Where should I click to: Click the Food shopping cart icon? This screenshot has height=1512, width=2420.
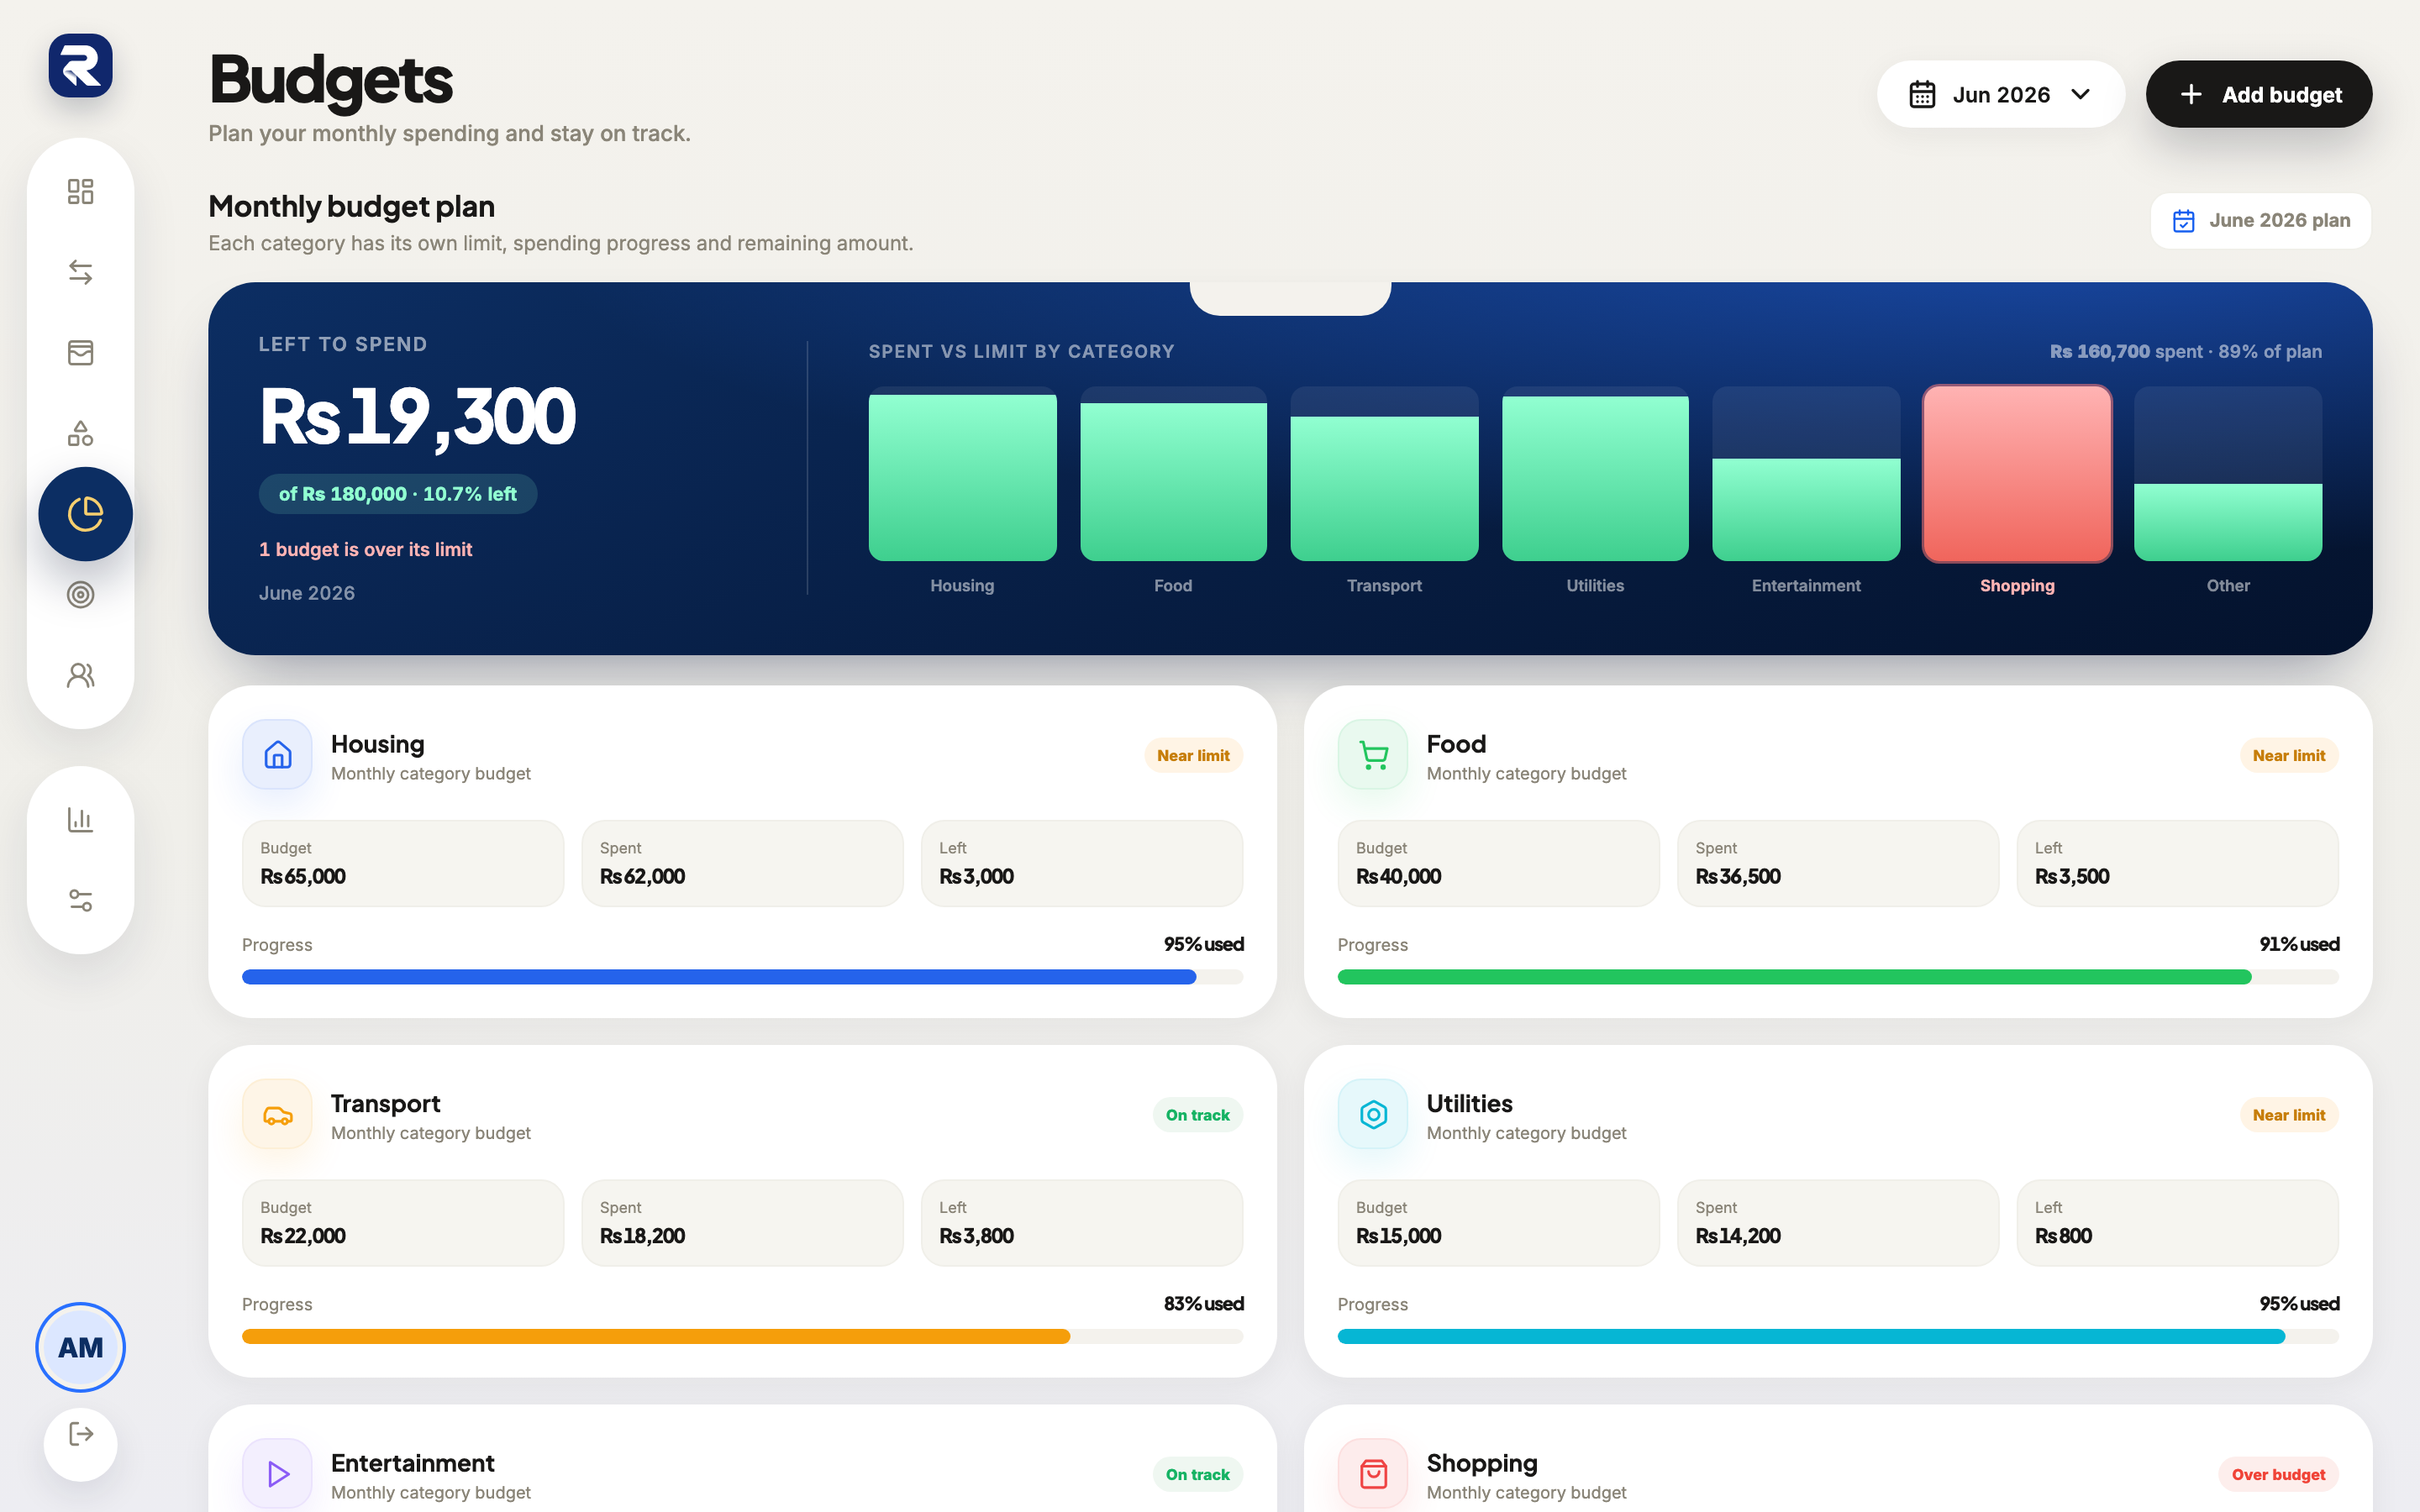coord(1373,755)
